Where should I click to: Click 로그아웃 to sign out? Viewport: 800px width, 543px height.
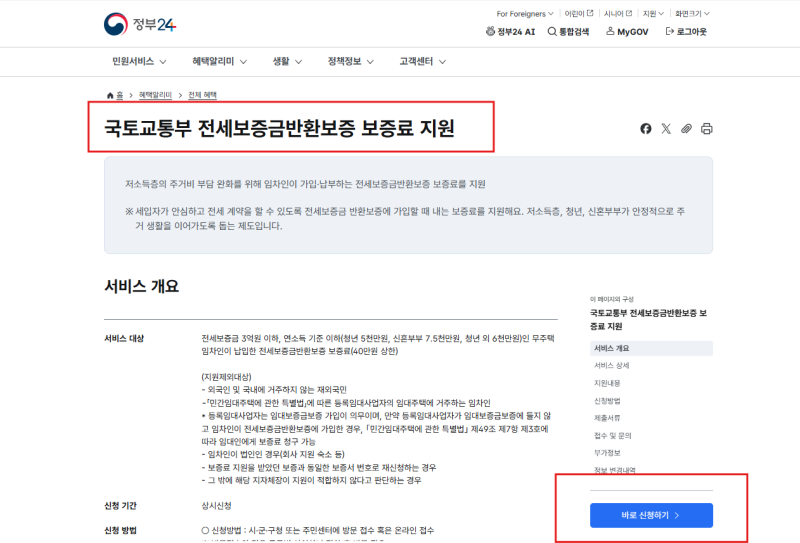pos(686,32)
